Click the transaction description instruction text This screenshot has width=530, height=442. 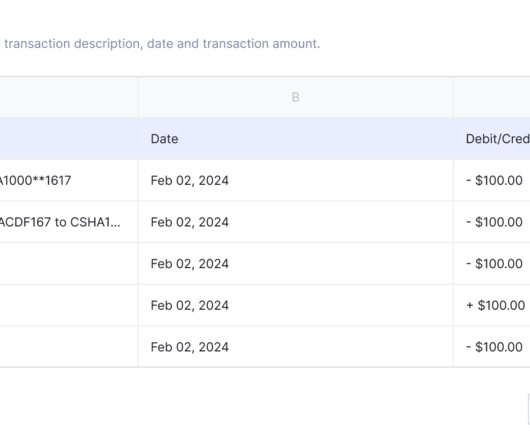click(162, 44)
